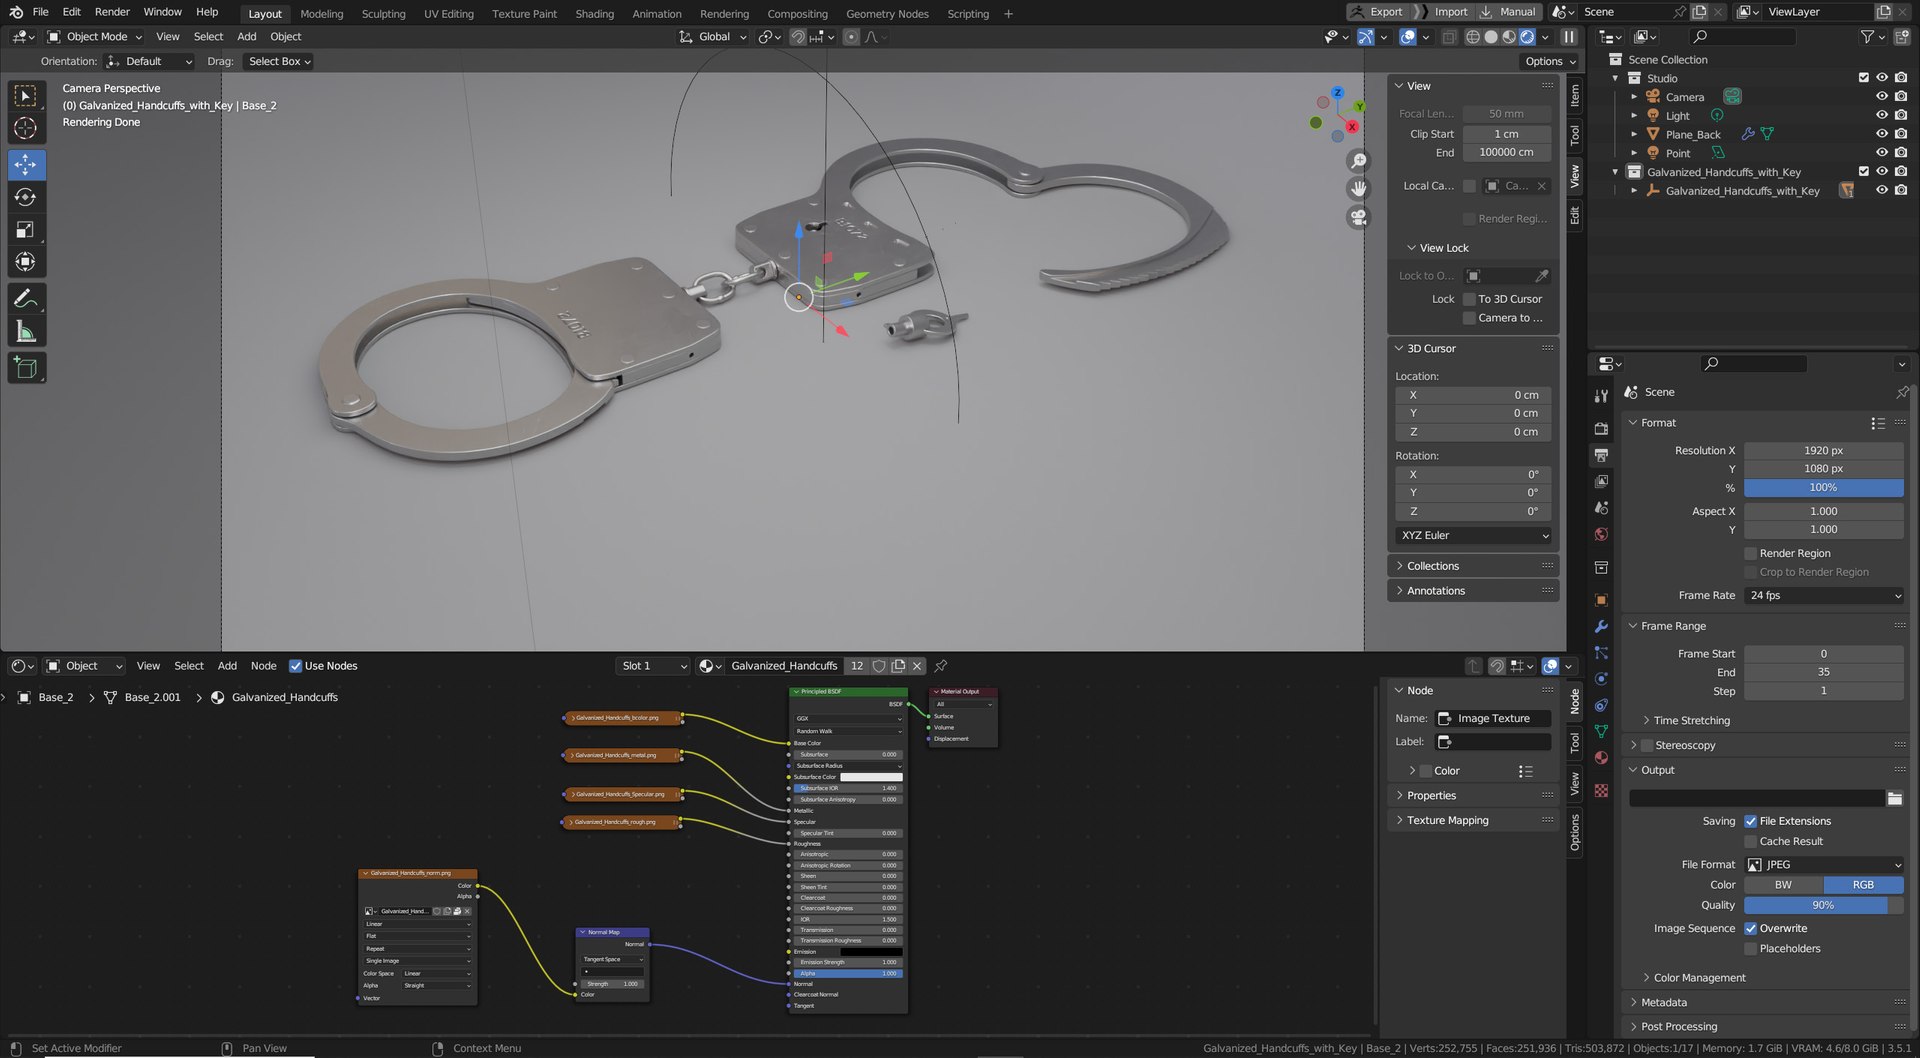Click the viewport zoom magnifier icon

(1358, 161)
